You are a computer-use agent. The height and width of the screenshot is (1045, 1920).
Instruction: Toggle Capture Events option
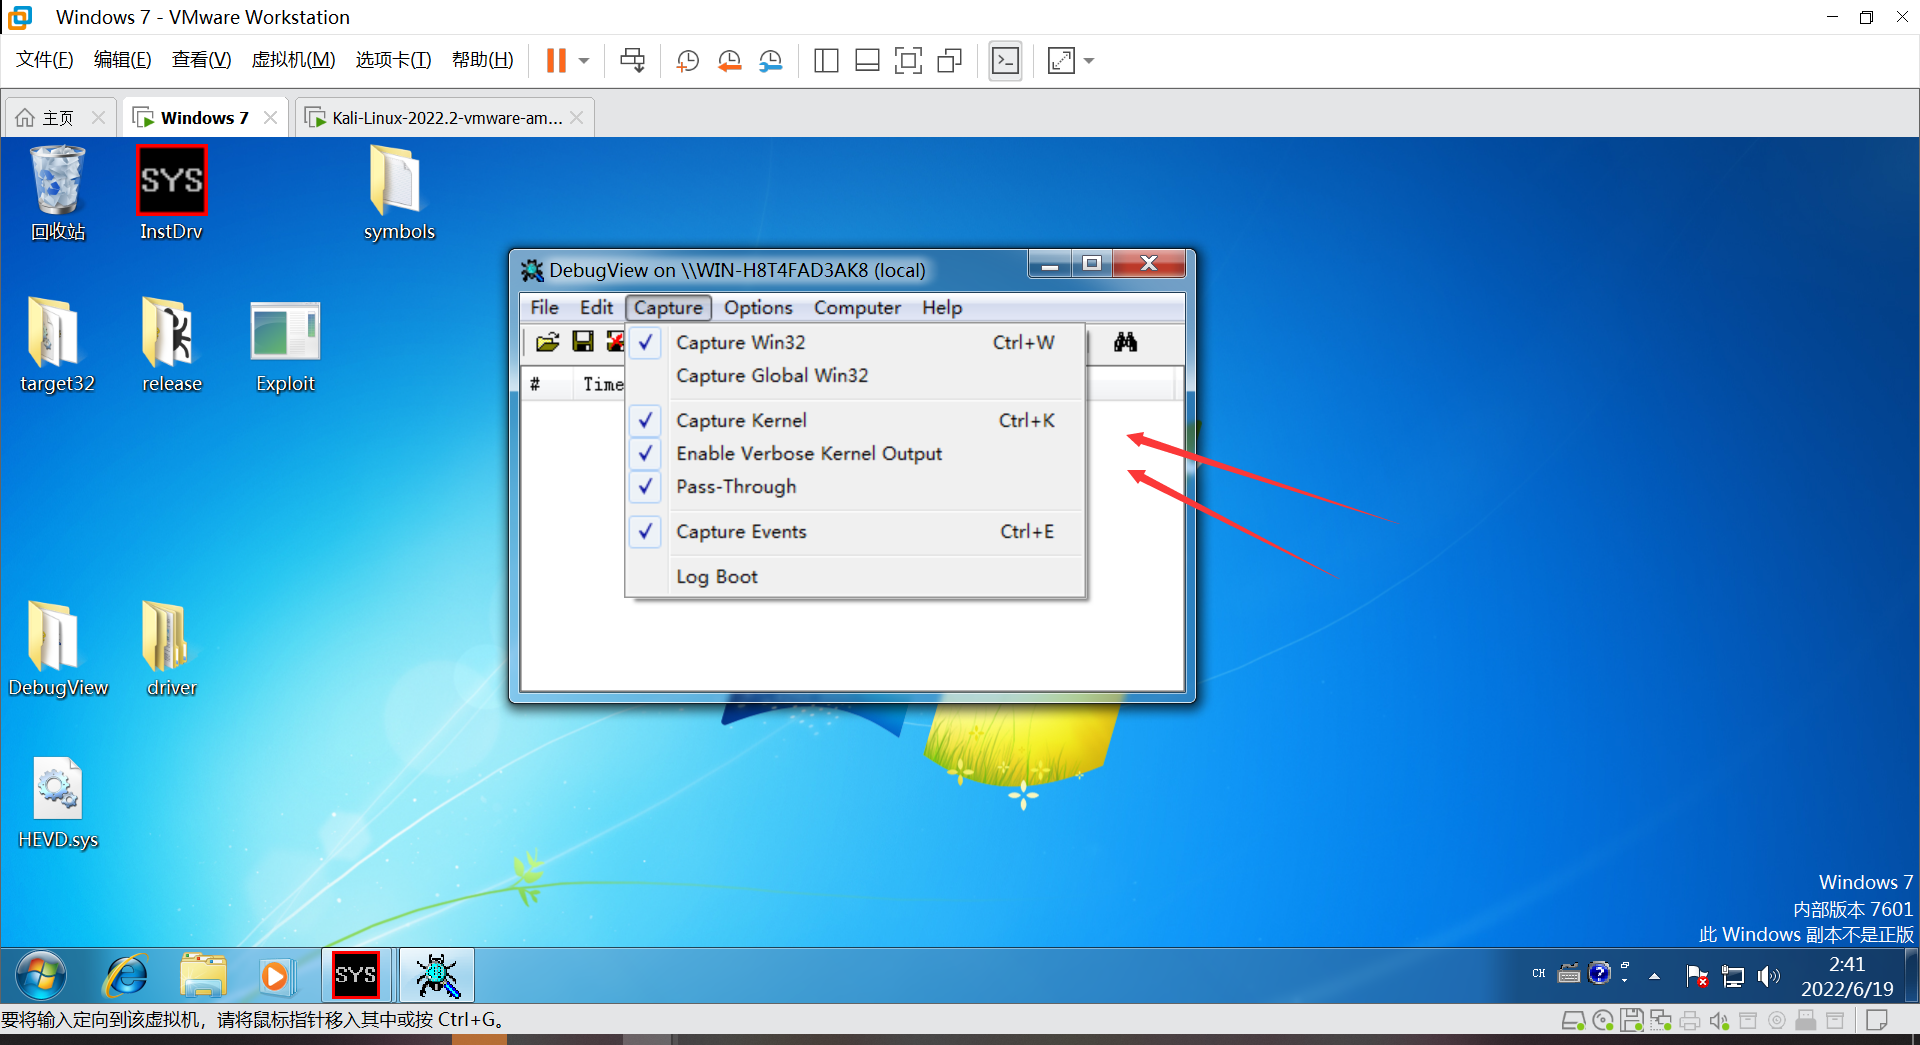point(856,532)
